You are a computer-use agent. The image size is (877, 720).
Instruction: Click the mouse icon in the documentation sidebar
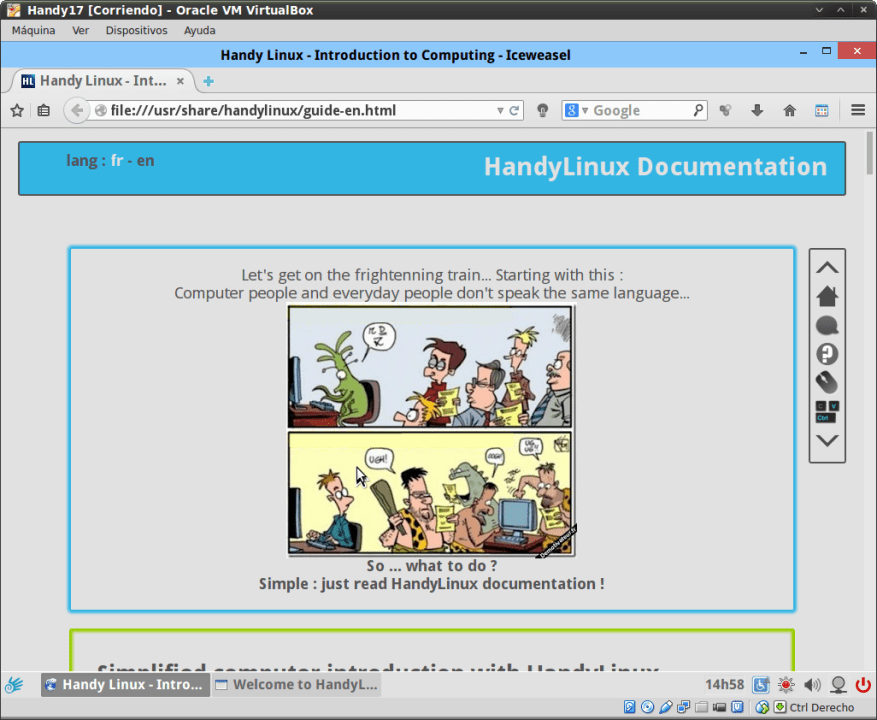pos(827,382)
